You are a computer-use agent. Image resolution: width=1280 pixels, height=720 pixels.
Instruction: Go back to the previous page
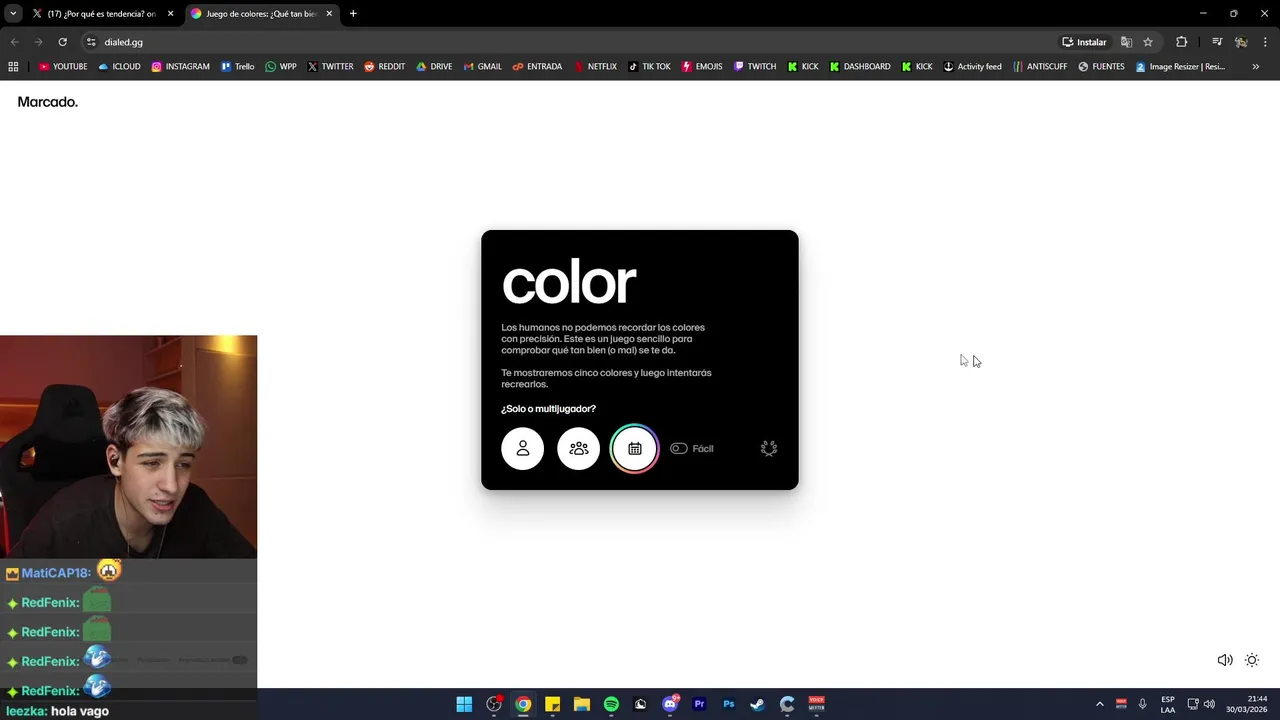point(14,42)
